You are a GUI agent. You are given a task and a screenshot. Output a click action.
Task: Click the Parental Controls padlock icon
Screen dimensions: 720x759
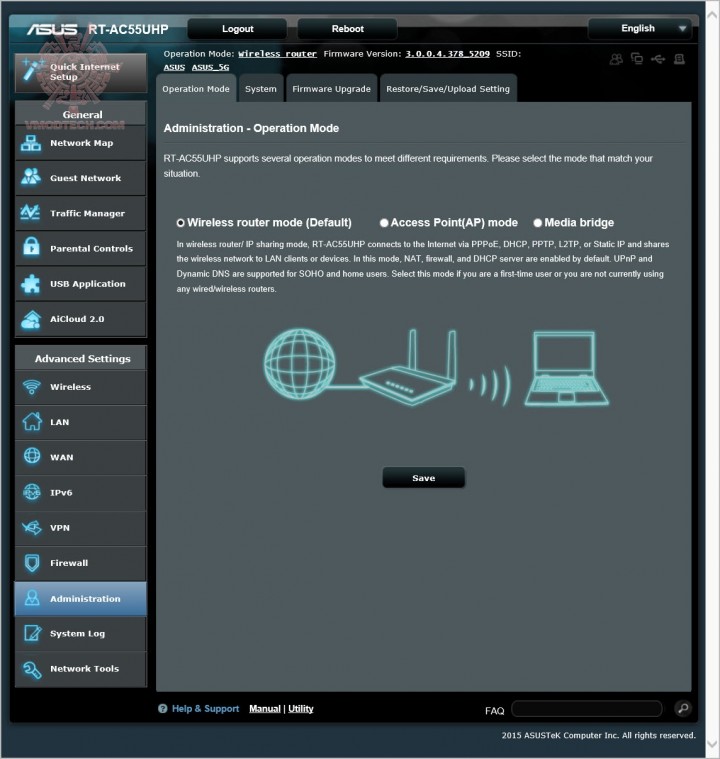(x=31, y=247)
